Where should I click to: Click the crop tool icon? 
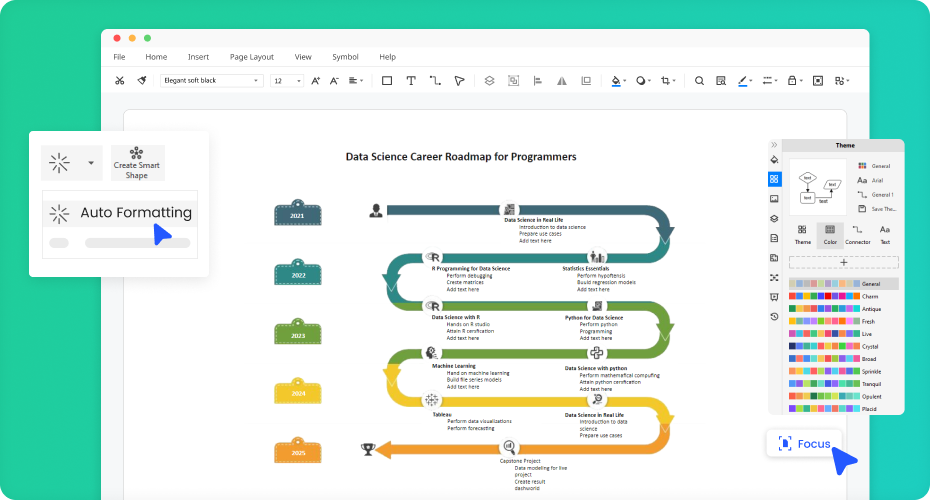tap(667, 81)
